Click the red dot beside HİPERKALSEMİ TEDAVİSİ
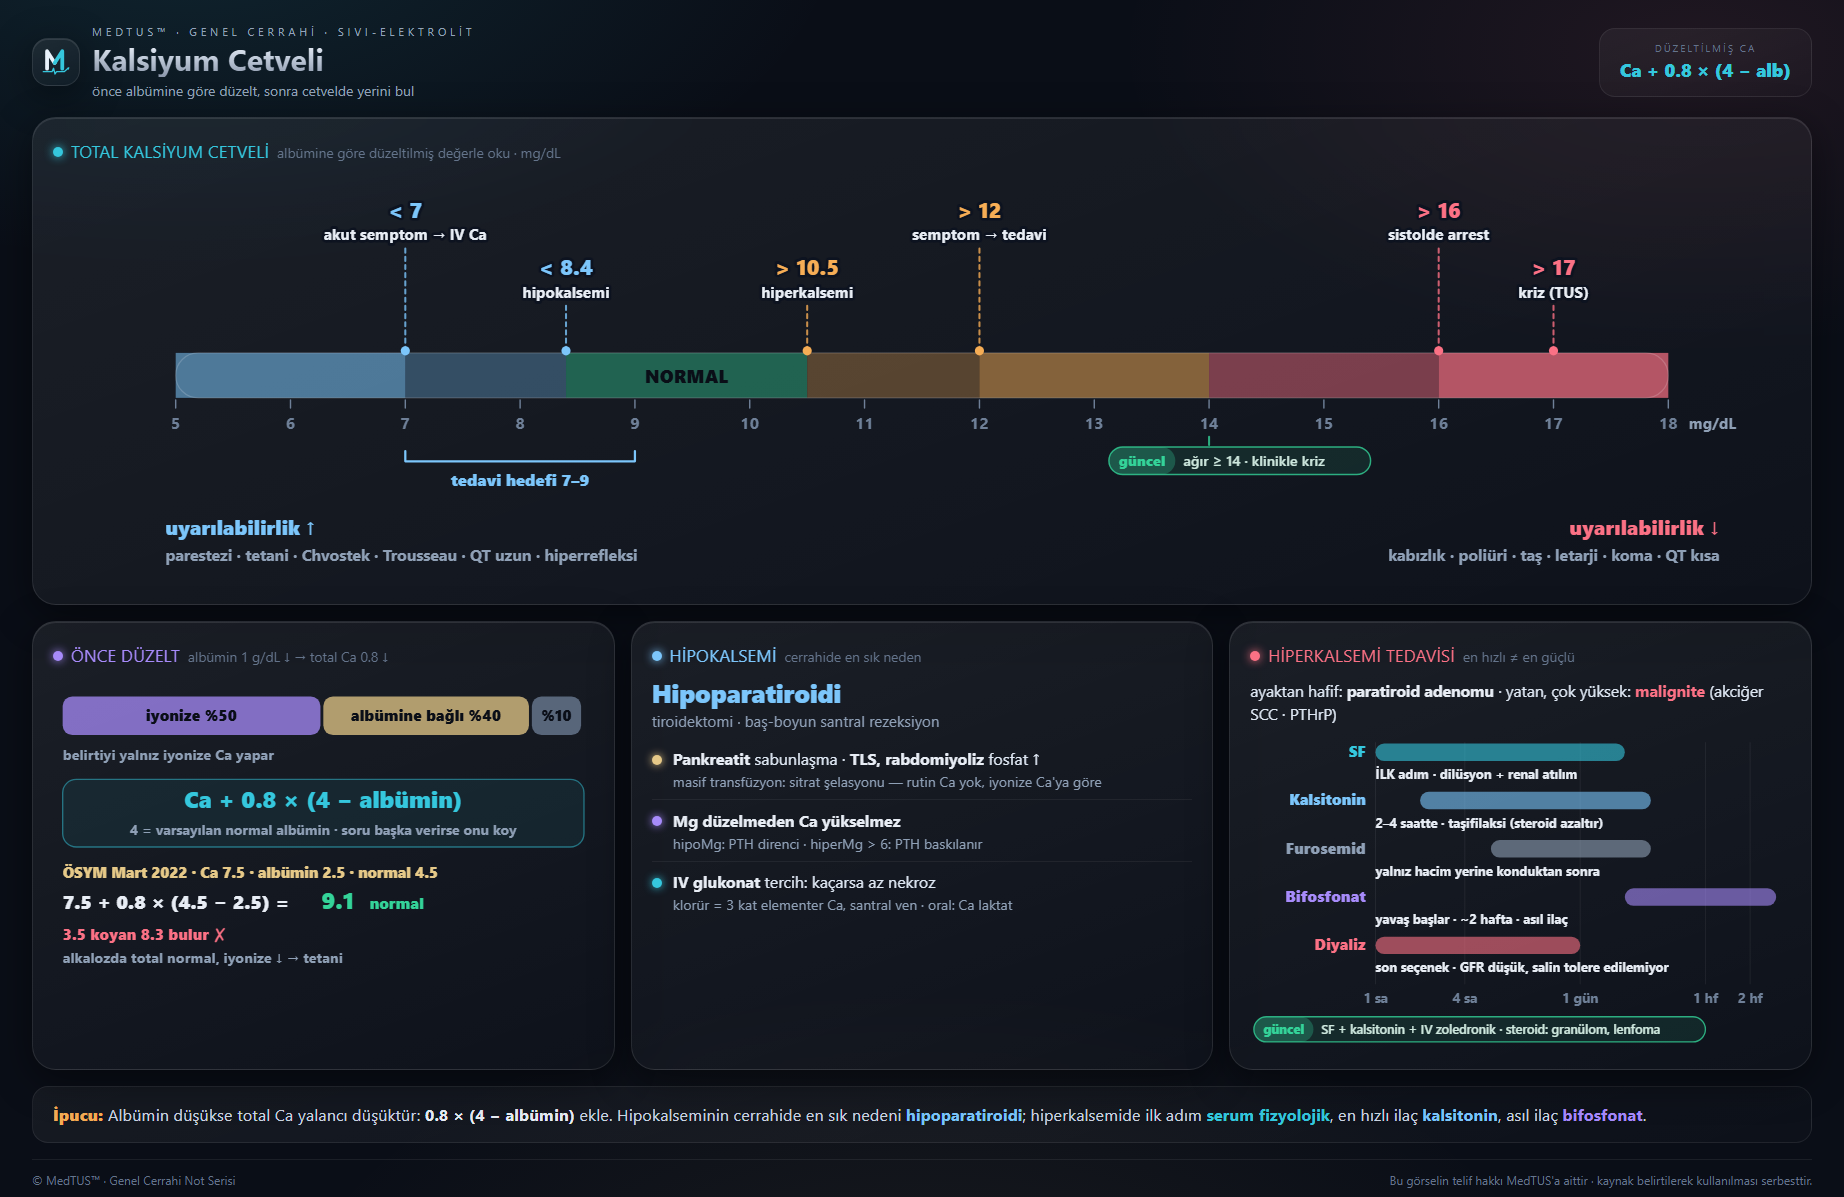Image resolution: width=1844 pixels, height=1197 pixels. click(1255, 656)
